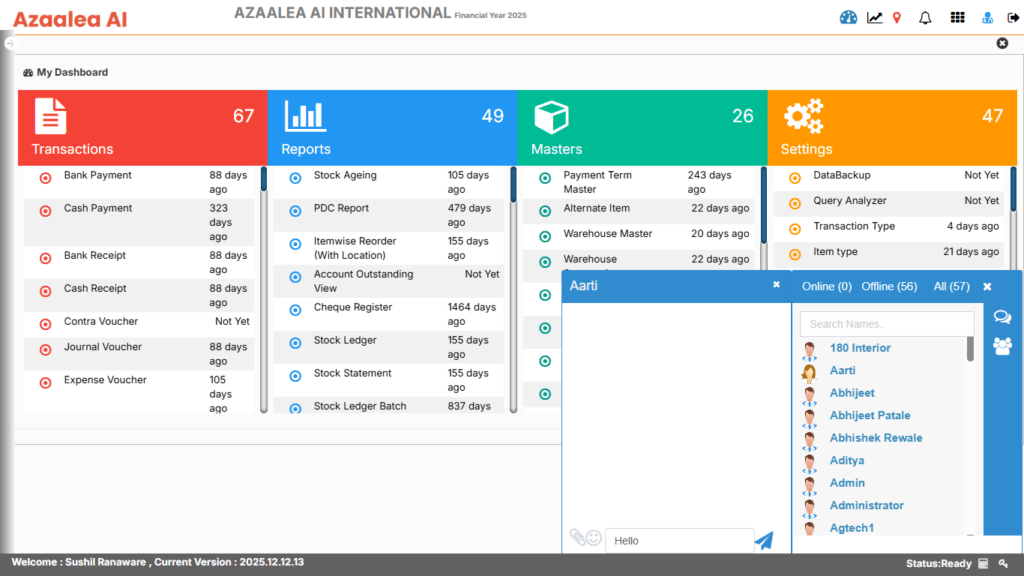
Task: Open the dashboard speedometer icon
Action: coord(849,18)
